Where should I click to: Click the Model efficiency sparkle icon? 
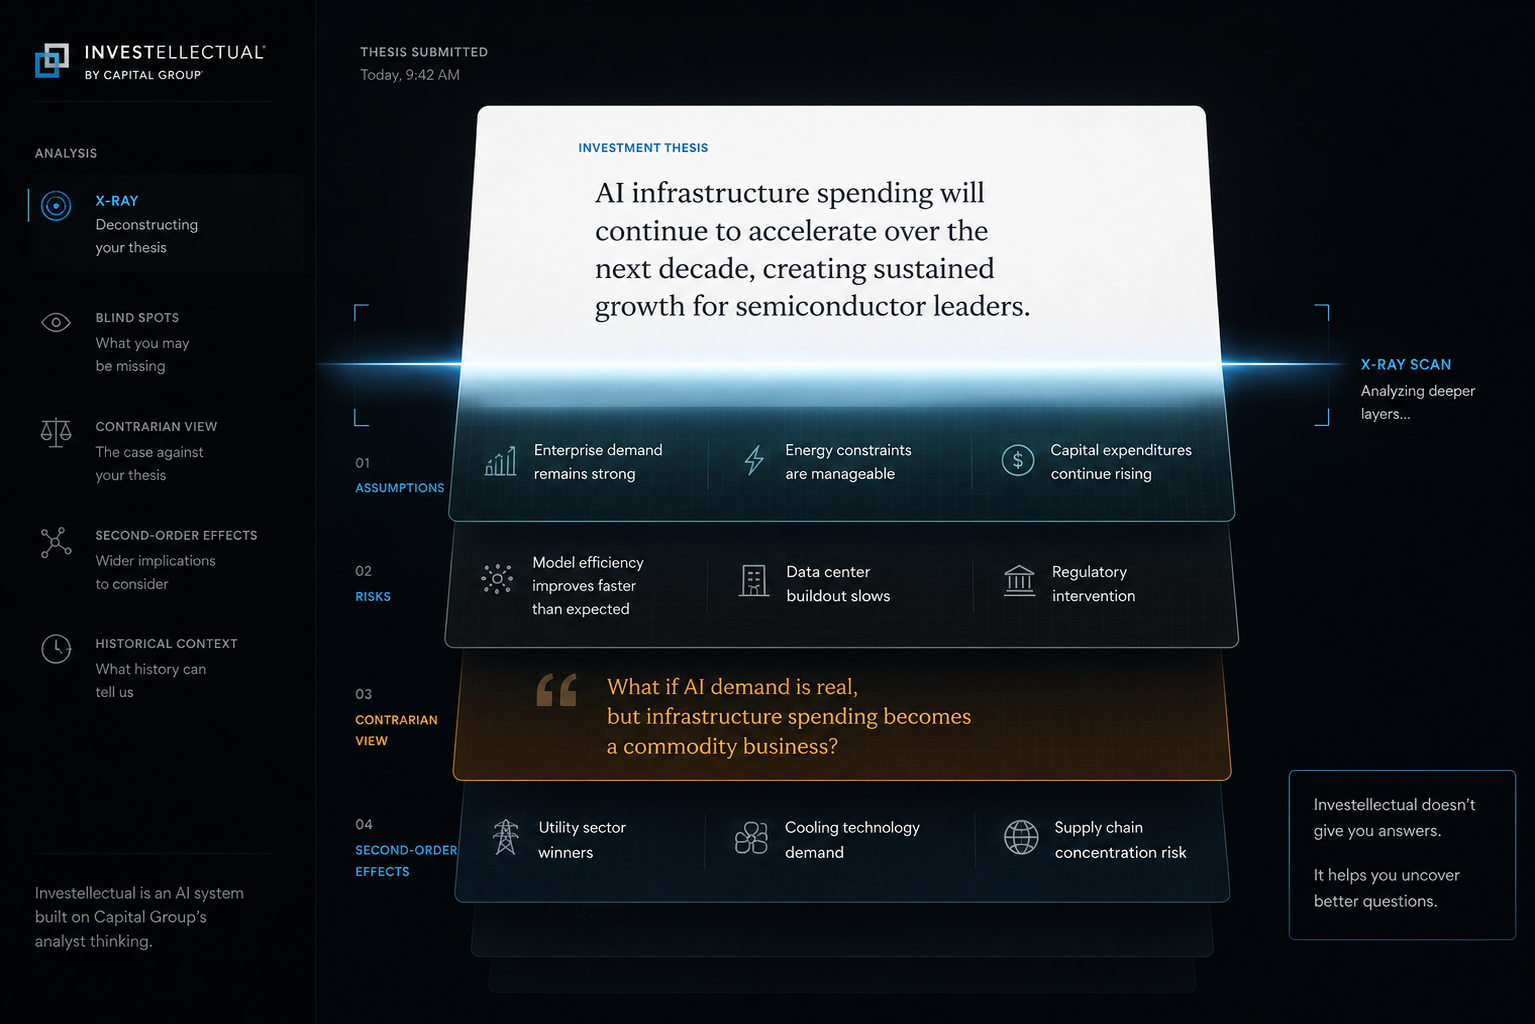(497, 578)
